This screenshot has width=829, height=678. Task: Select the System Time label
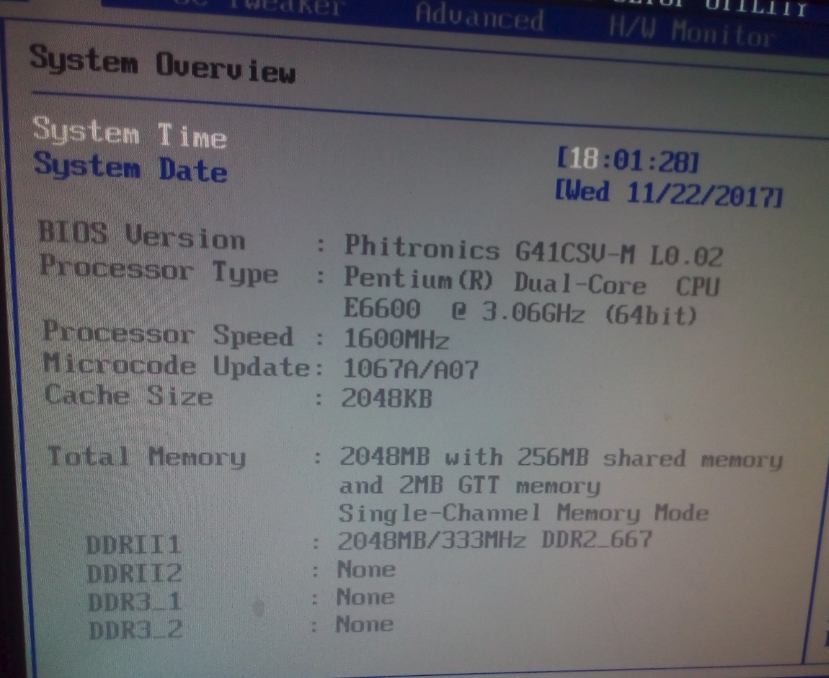tap(130, 132)
